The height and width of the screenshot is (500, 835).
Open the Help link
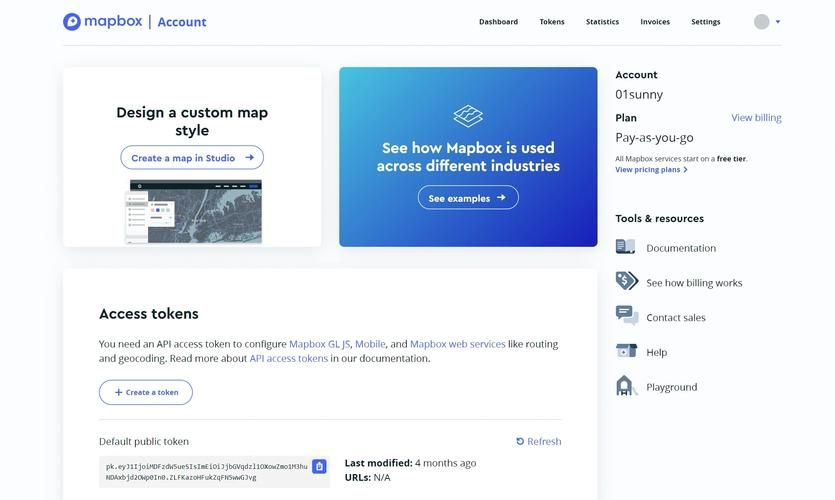pyautogui.click(x=657, y=353)
